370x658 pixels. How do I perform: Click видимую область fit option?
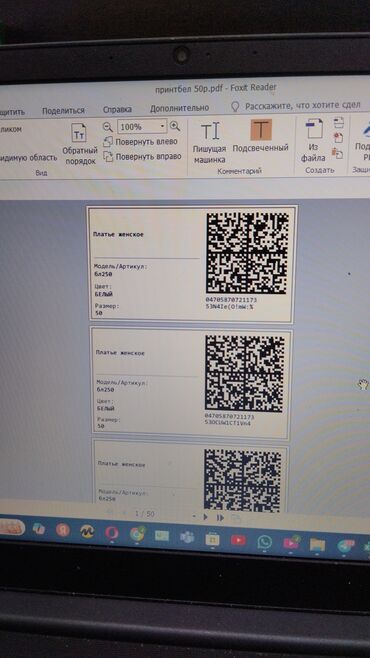pyautogui.click(x=29, y=158)
